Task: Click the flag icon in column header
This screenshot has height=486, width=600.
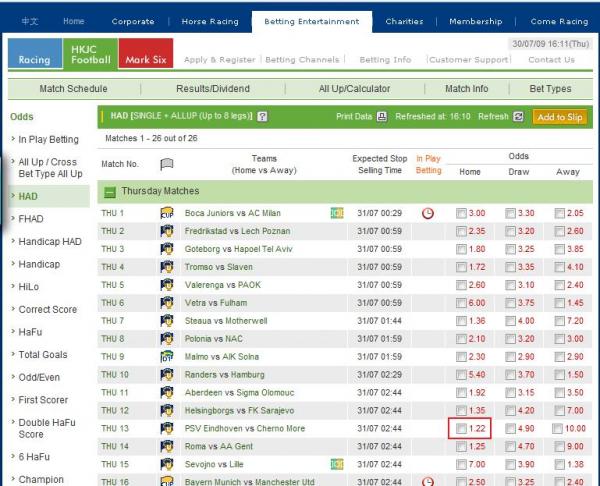Action: [x=167, y=164]
